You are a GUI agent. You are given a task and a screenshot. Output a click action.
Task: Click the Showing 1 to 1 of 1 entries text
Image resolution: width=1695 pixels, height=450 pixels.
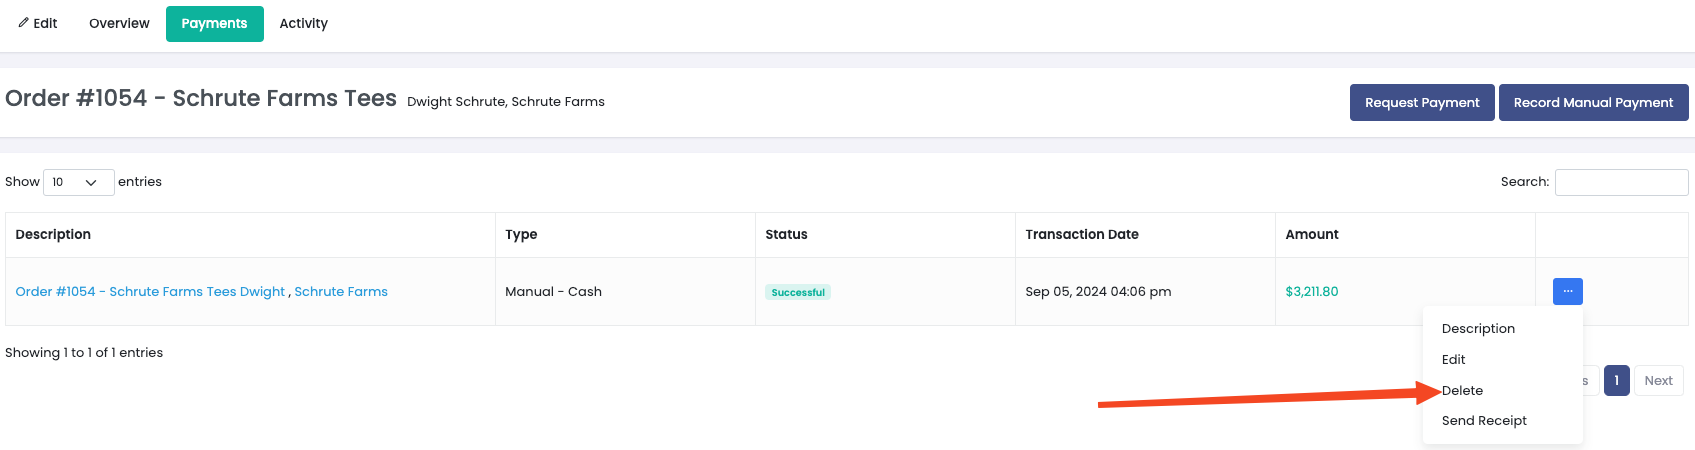[x=84, y=353]
